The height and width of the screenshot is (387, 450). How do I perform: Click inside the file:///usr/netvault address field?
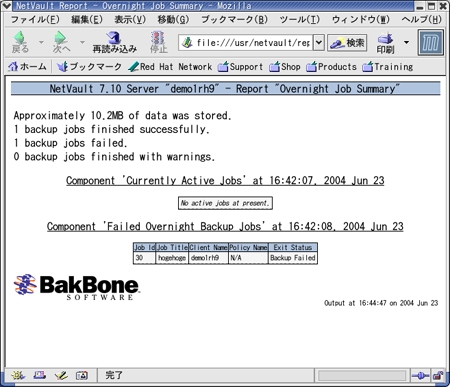253,43
